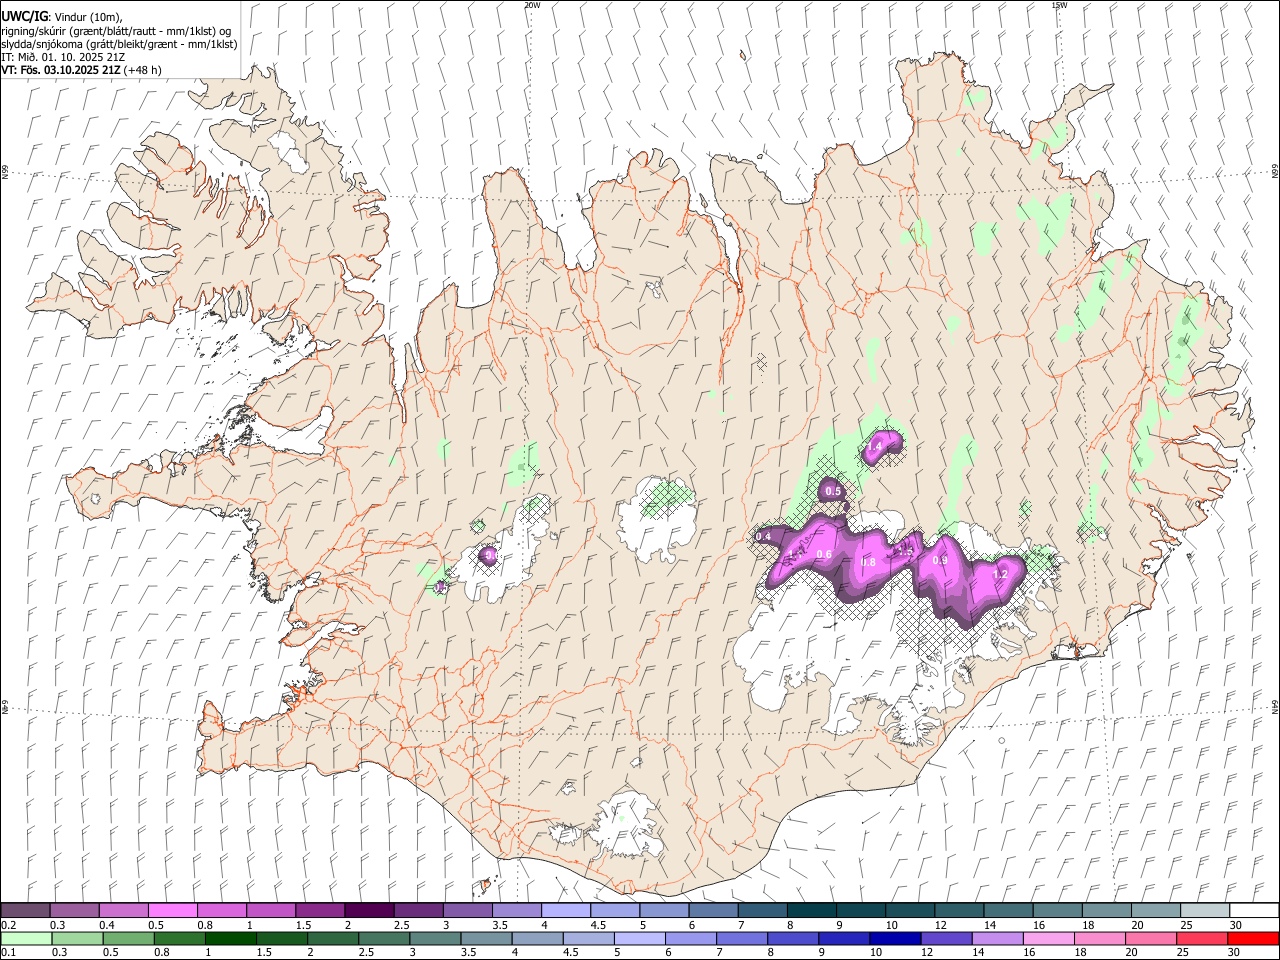Image resolution: width=1280 pixels, height=960 pixels.
Task: Select top-row swatch between 0.2 and 0.3
Action: coord(26,910)
